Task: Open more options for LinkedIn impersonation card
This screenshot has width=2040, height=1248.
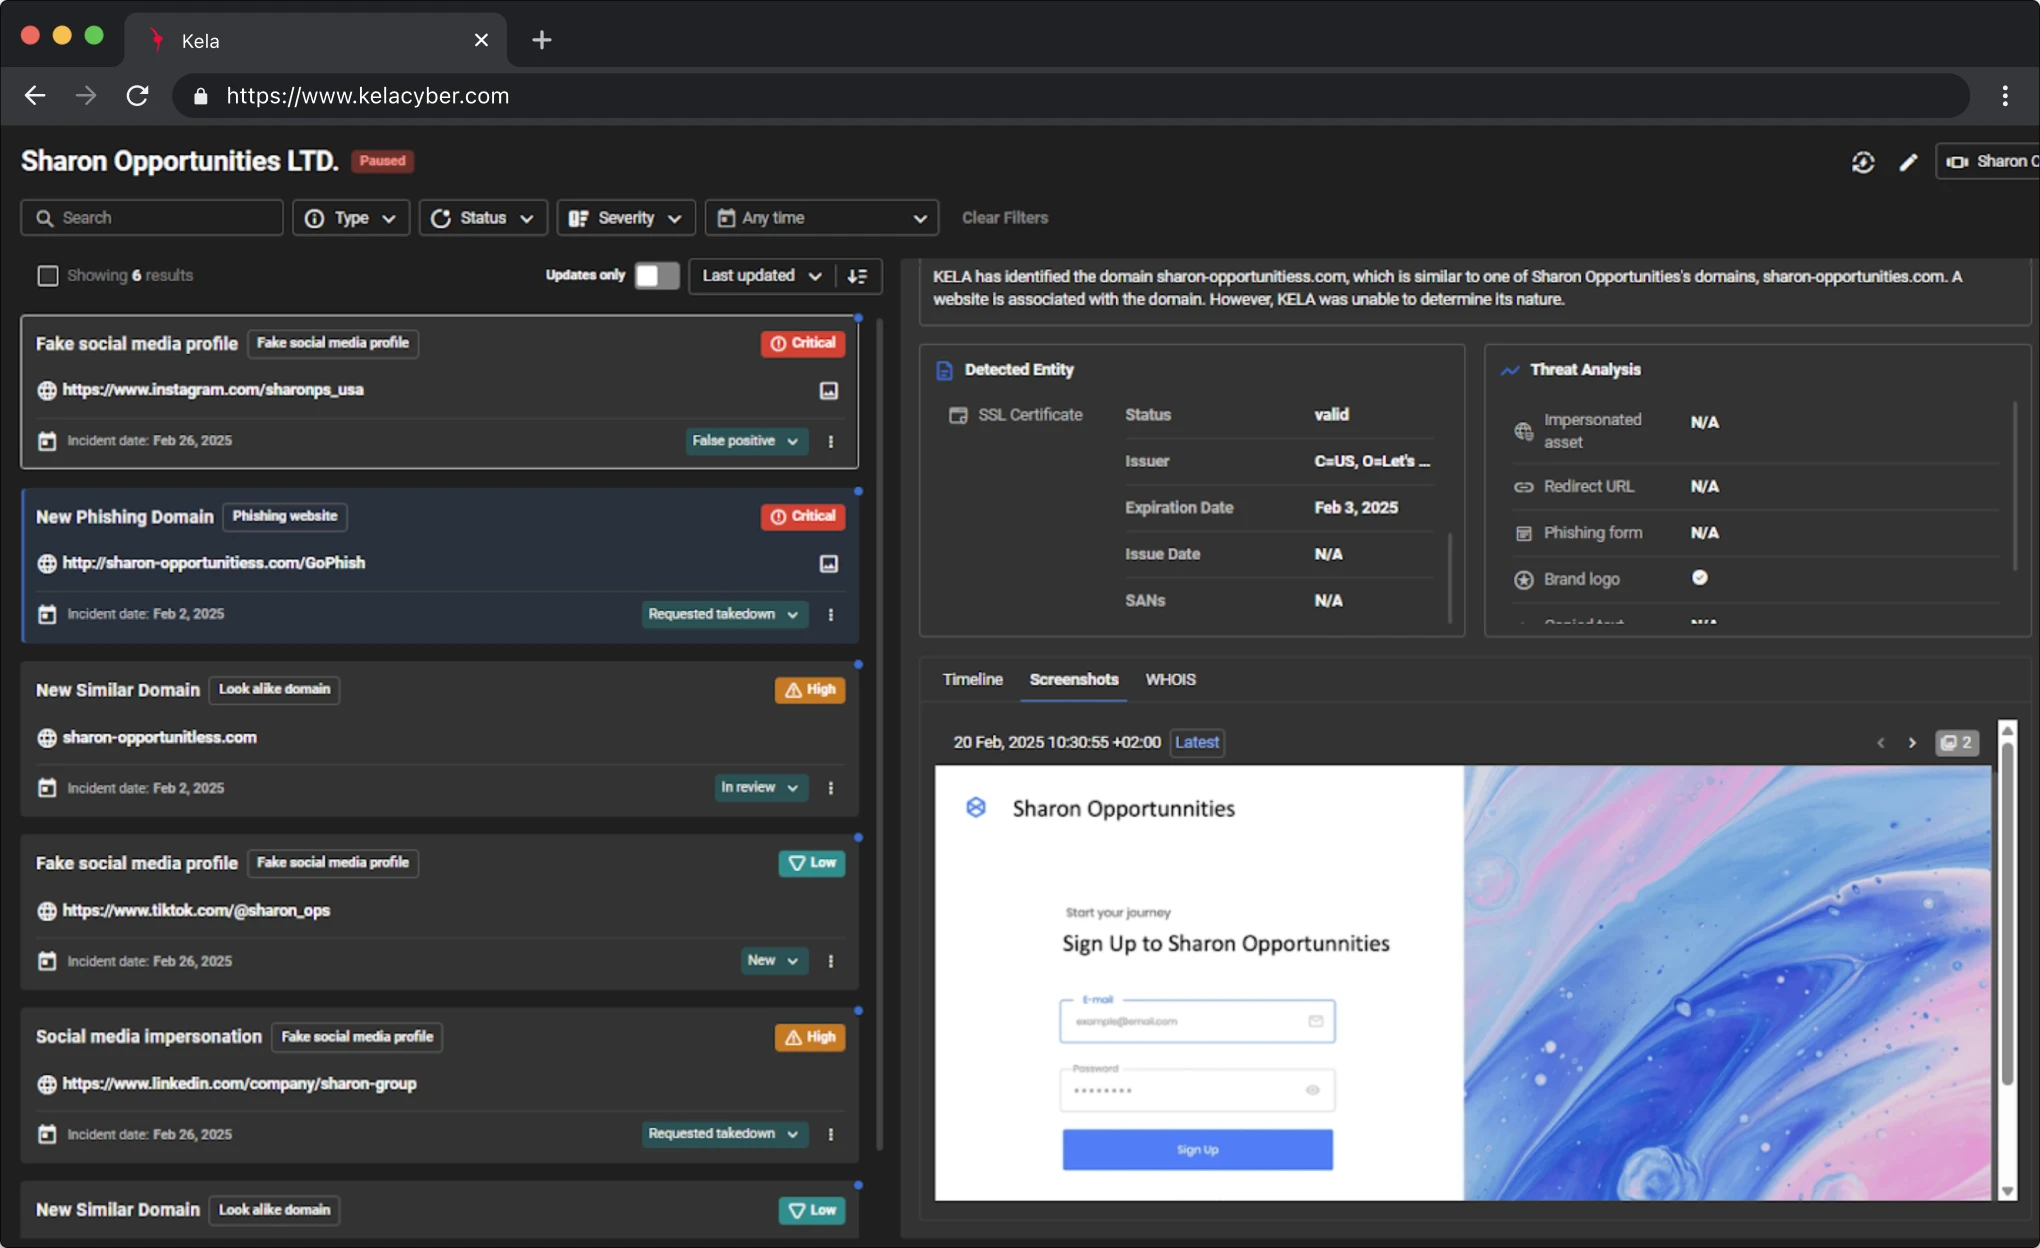Action: coord(831,1134)
